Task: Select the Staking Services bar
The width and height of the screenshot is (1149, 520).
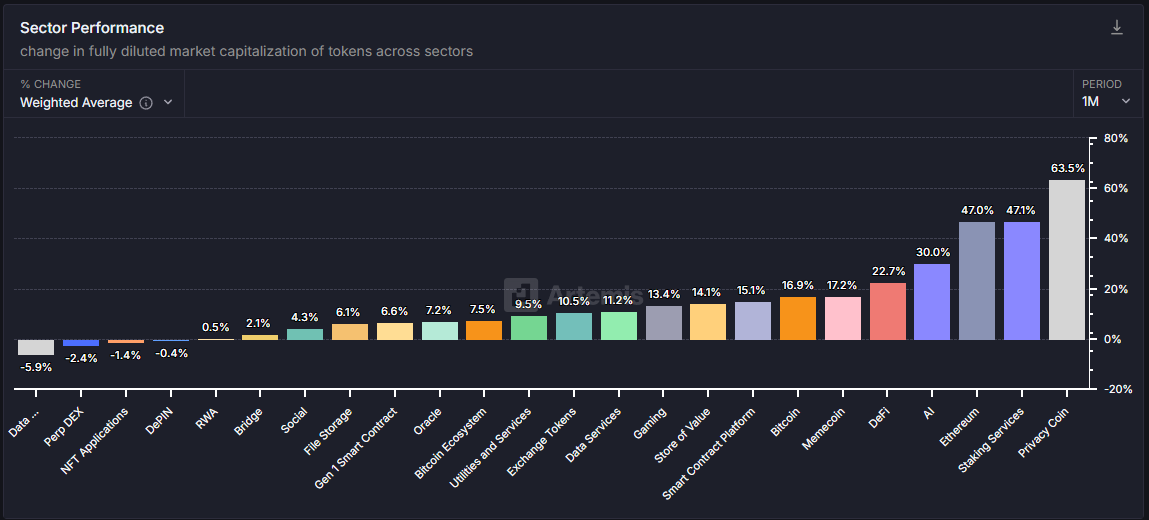Action: click(x=1022, y=281)
